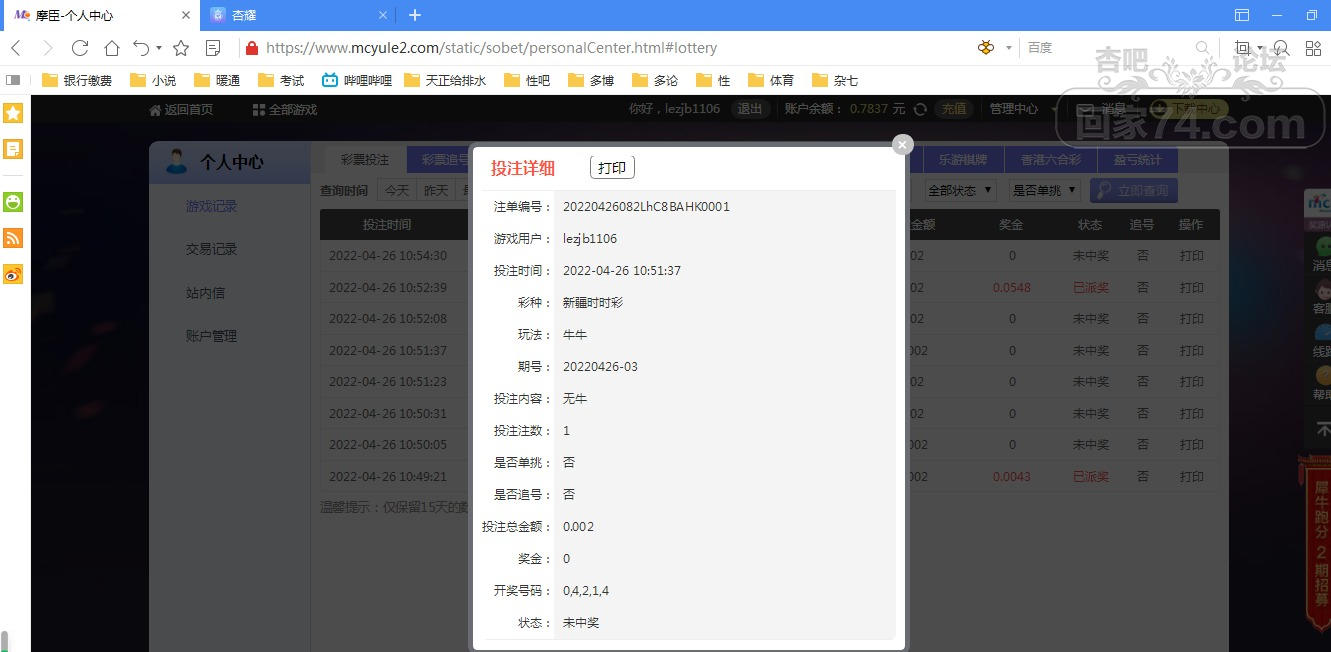Open the 天正给排水 bookmark folder
The height and width of the screenshot is (652, 1331).
[x=446, y=80]
